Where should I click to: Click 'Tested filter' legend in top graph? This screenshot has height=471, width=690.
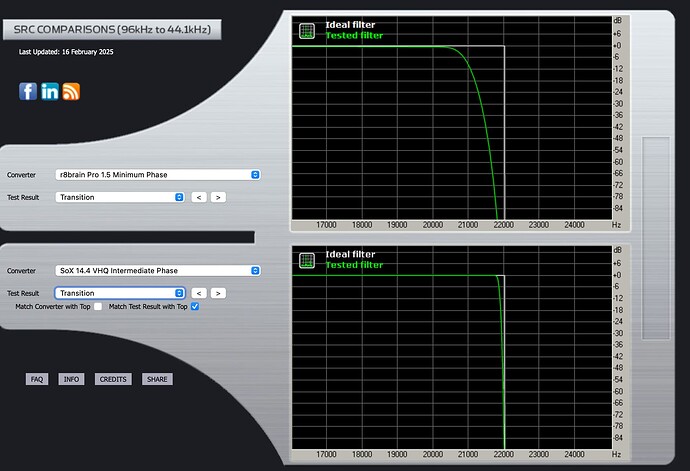(x=354, y=36)
